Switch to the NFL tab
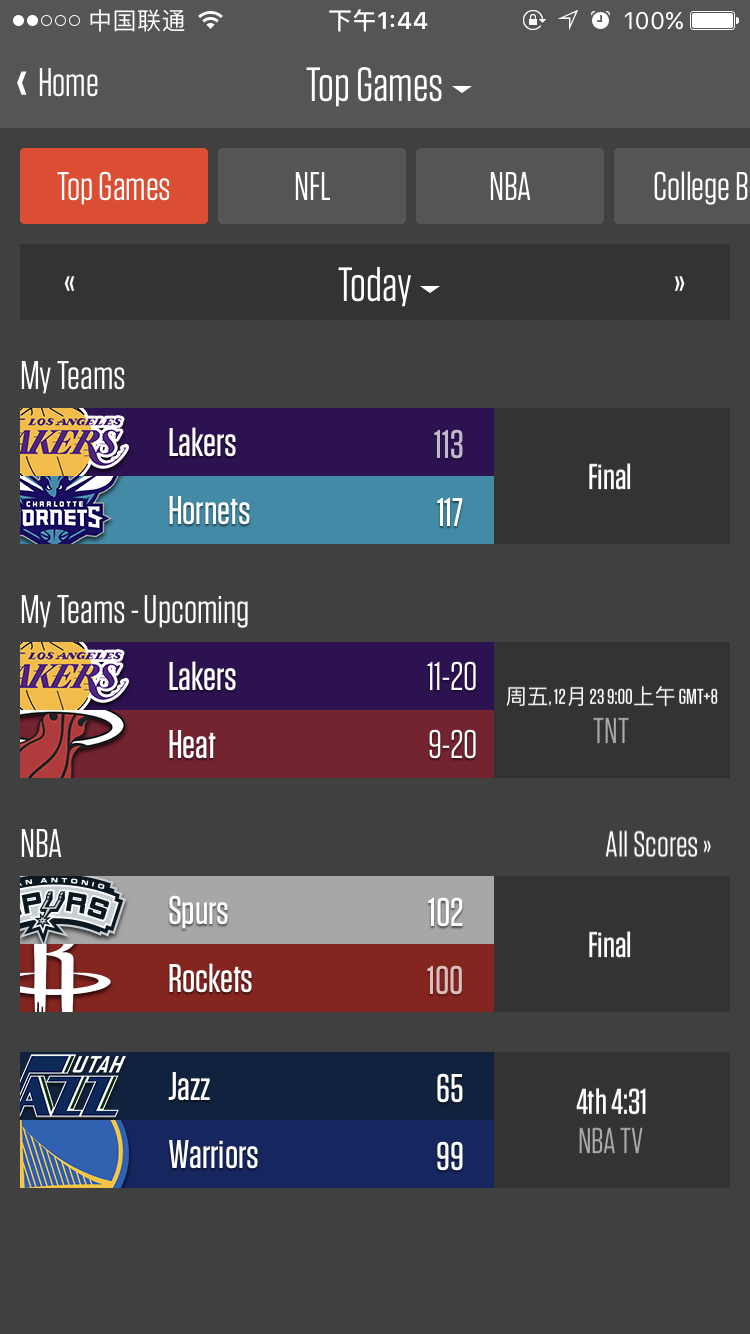Viewport: 750px width, 1334px height. pyautogui.click(x=312, y=186)
